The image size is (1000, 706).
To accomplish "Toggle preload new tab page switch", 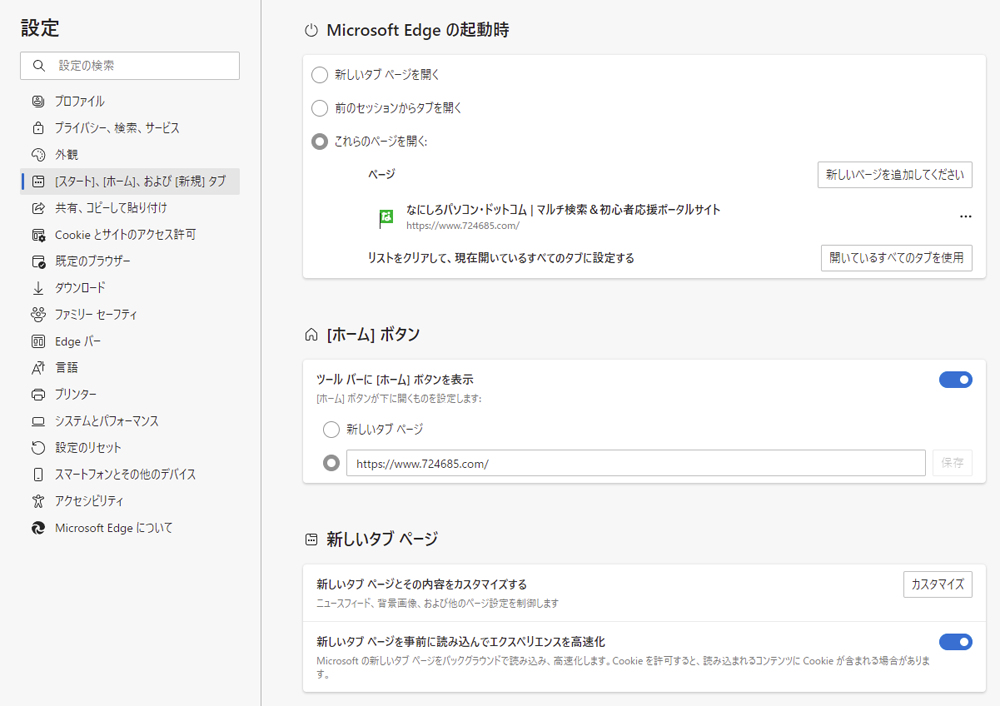I will click(955, 642).
